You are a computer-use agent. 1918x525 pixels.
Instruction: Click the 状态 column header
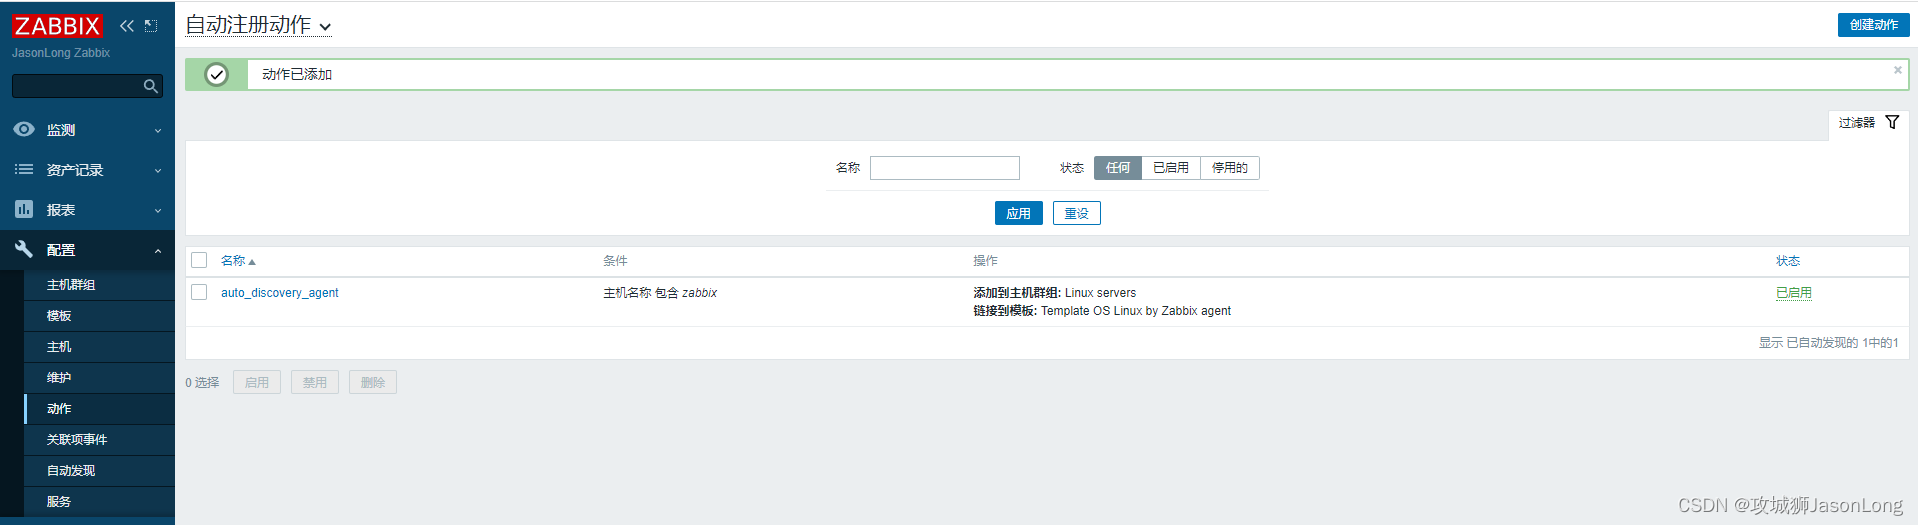[x=1788, y=261]
